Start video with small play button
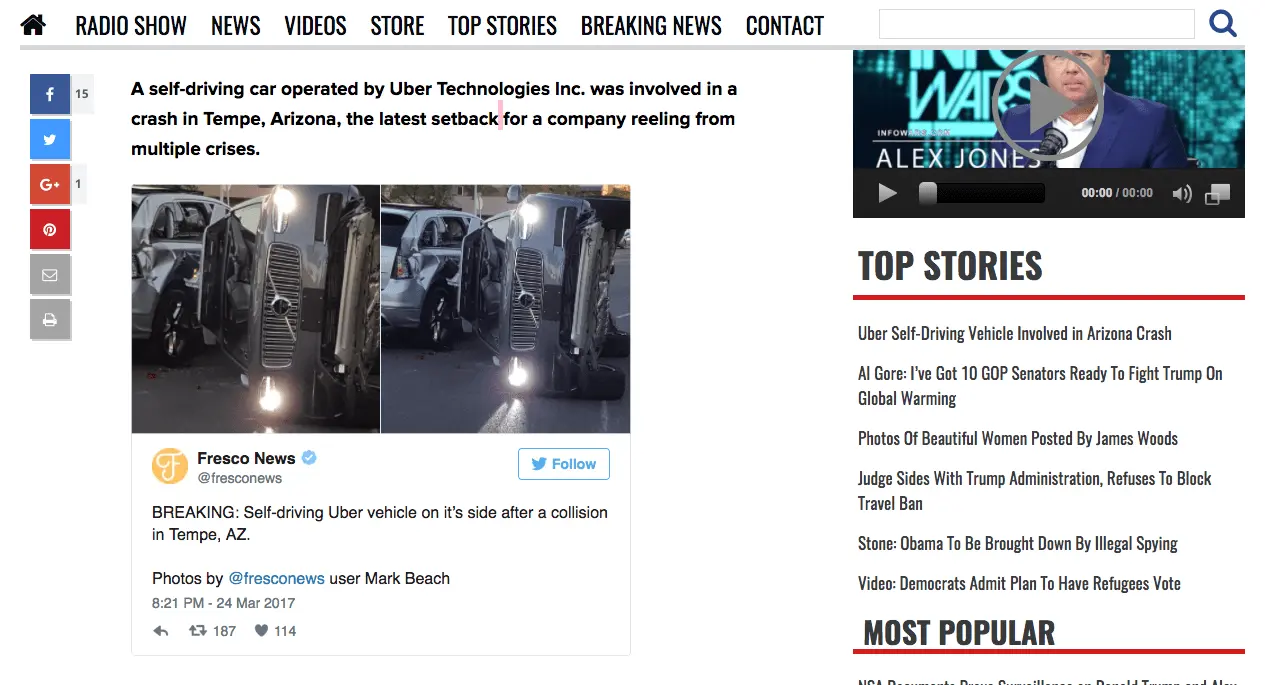The width and height of the screenshot is (1265, 685). pyautogui.click(x=887, y=193)
